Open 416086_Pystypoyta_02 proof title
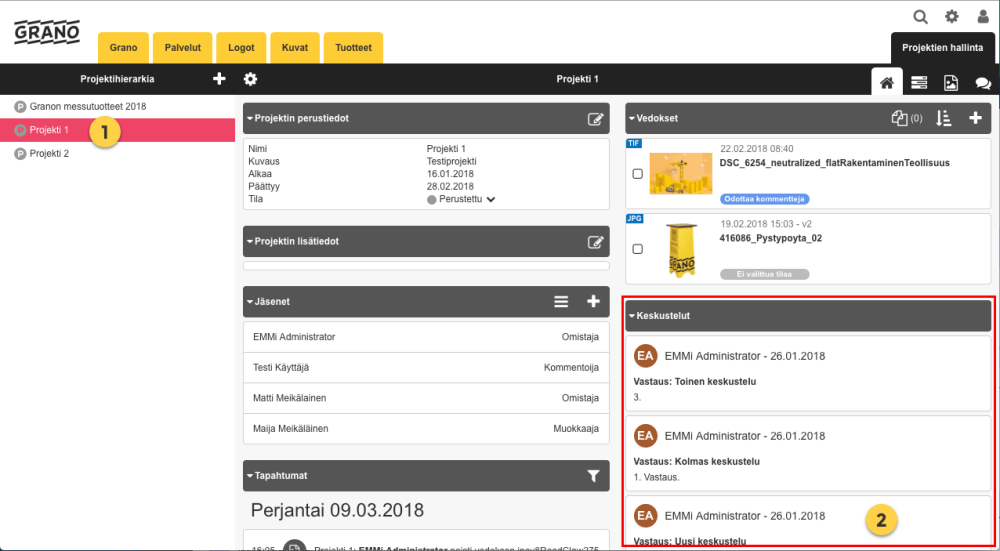The width and height of the screenshot is (1000, 551). click(x=771, y=238)
